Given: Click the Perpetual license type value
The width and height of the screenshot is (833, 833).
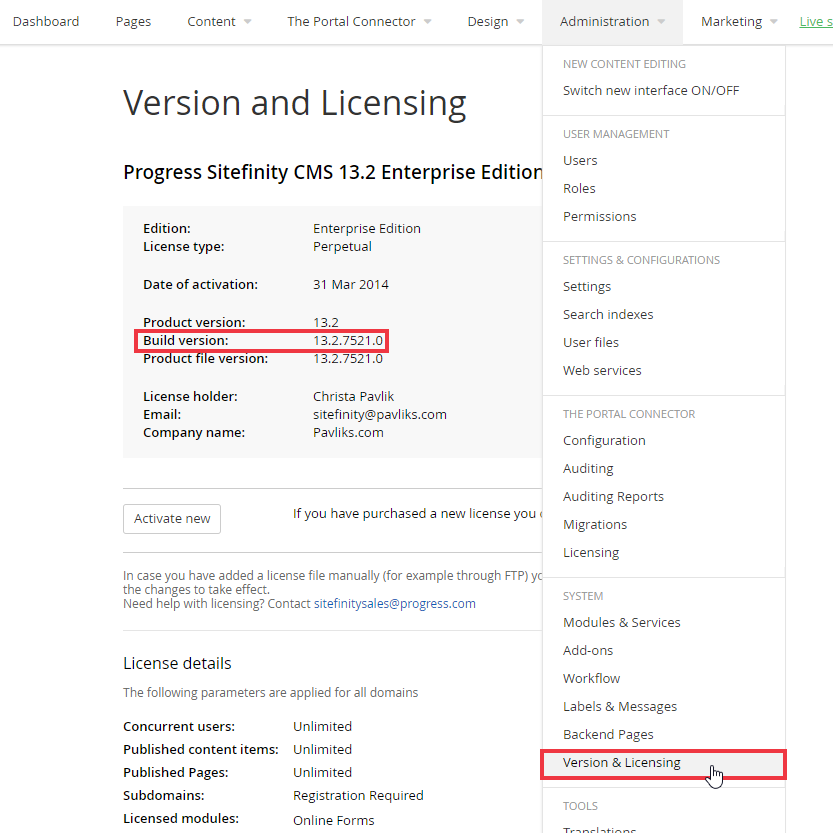Looking at the screenshot, I should [x=342, y=247].
